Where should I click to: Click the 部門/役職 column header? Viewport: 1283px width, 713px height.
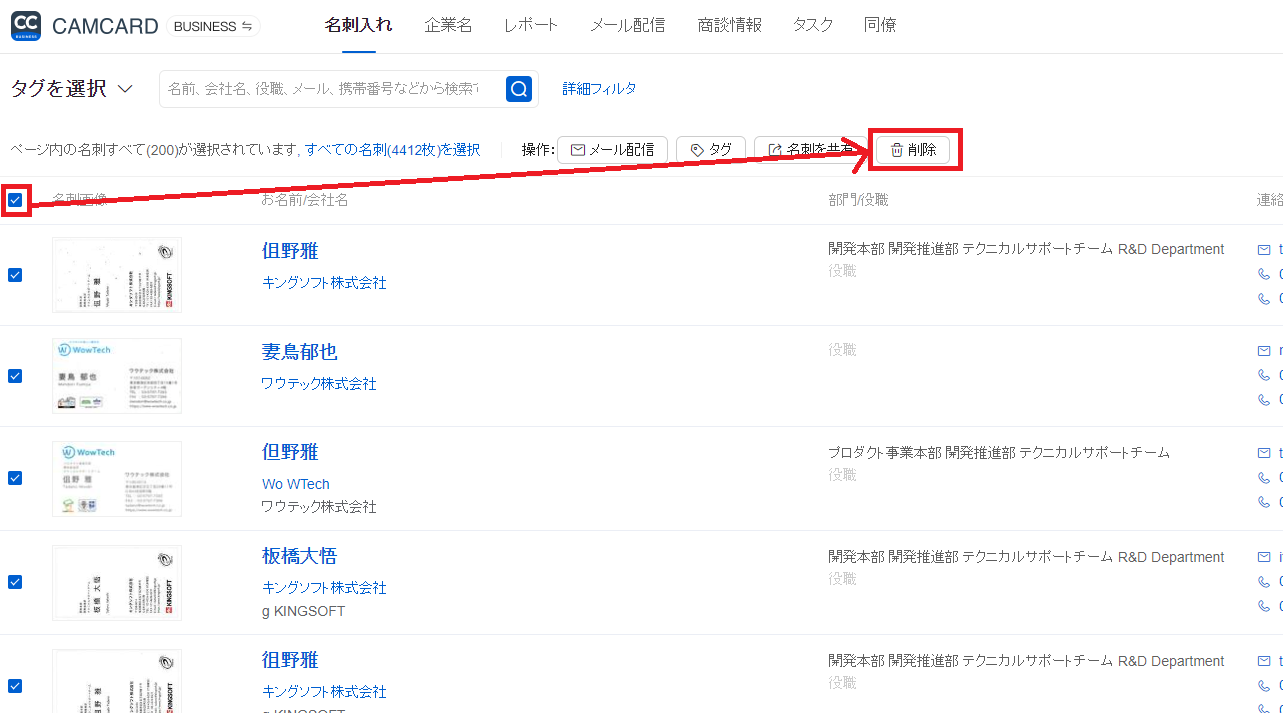858,200
